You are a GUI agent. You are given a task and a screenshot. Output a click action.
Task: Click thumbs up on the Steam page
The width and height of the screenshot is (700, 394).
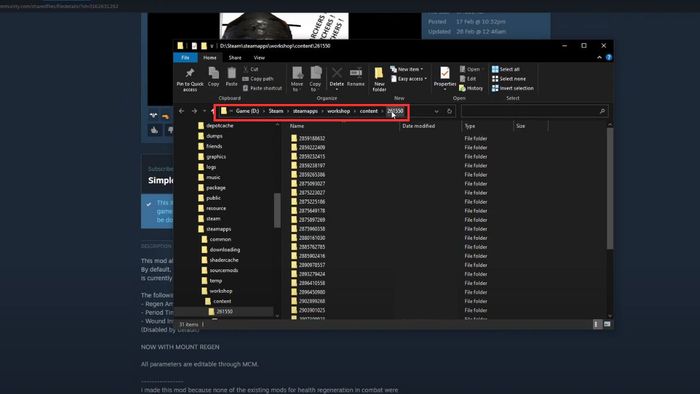(x=154, y=130)
